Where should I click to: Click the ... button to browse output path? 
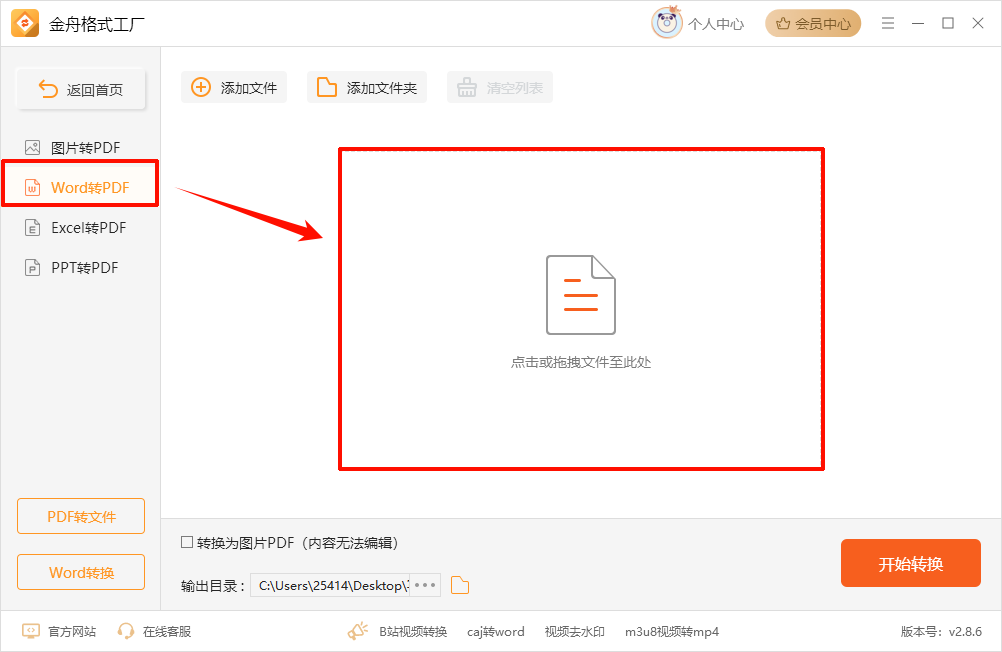(x=427, y=585)
